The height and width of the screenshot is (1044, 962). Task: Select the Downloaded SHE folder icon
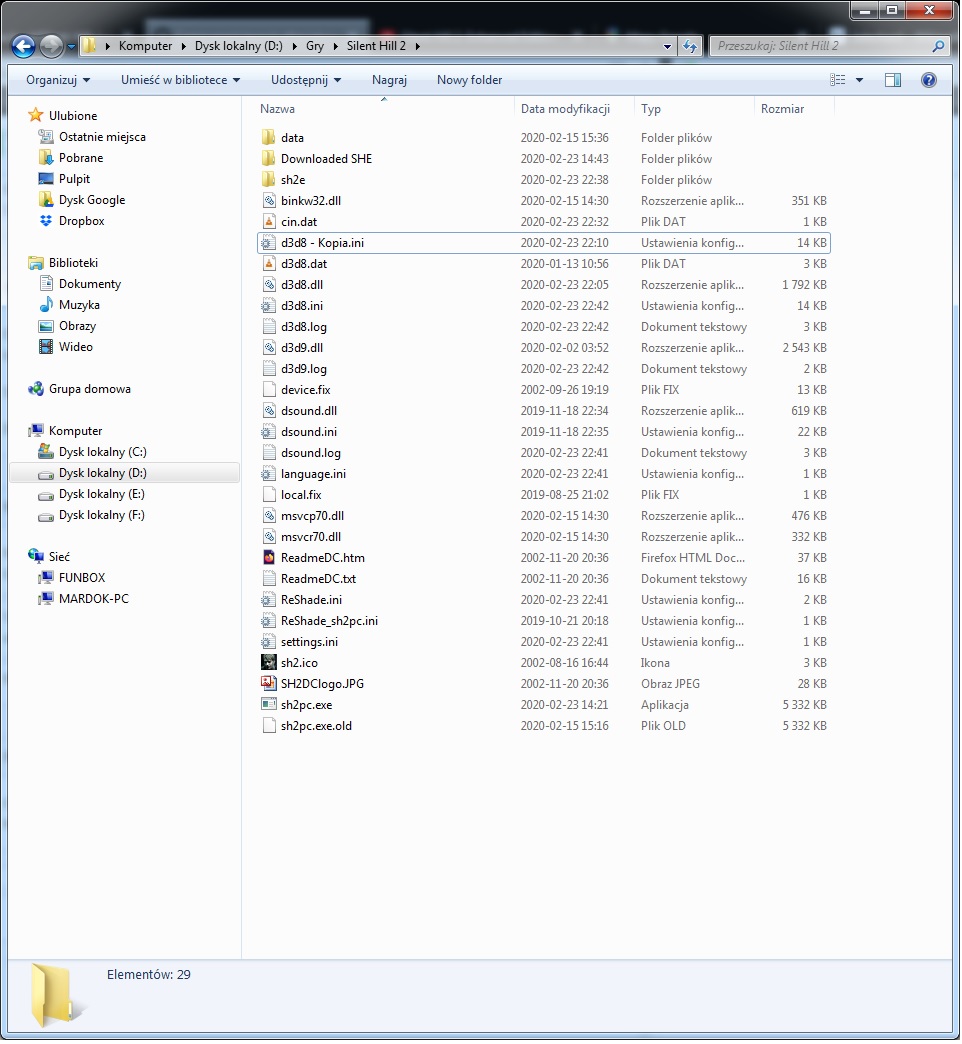point(269,158)
